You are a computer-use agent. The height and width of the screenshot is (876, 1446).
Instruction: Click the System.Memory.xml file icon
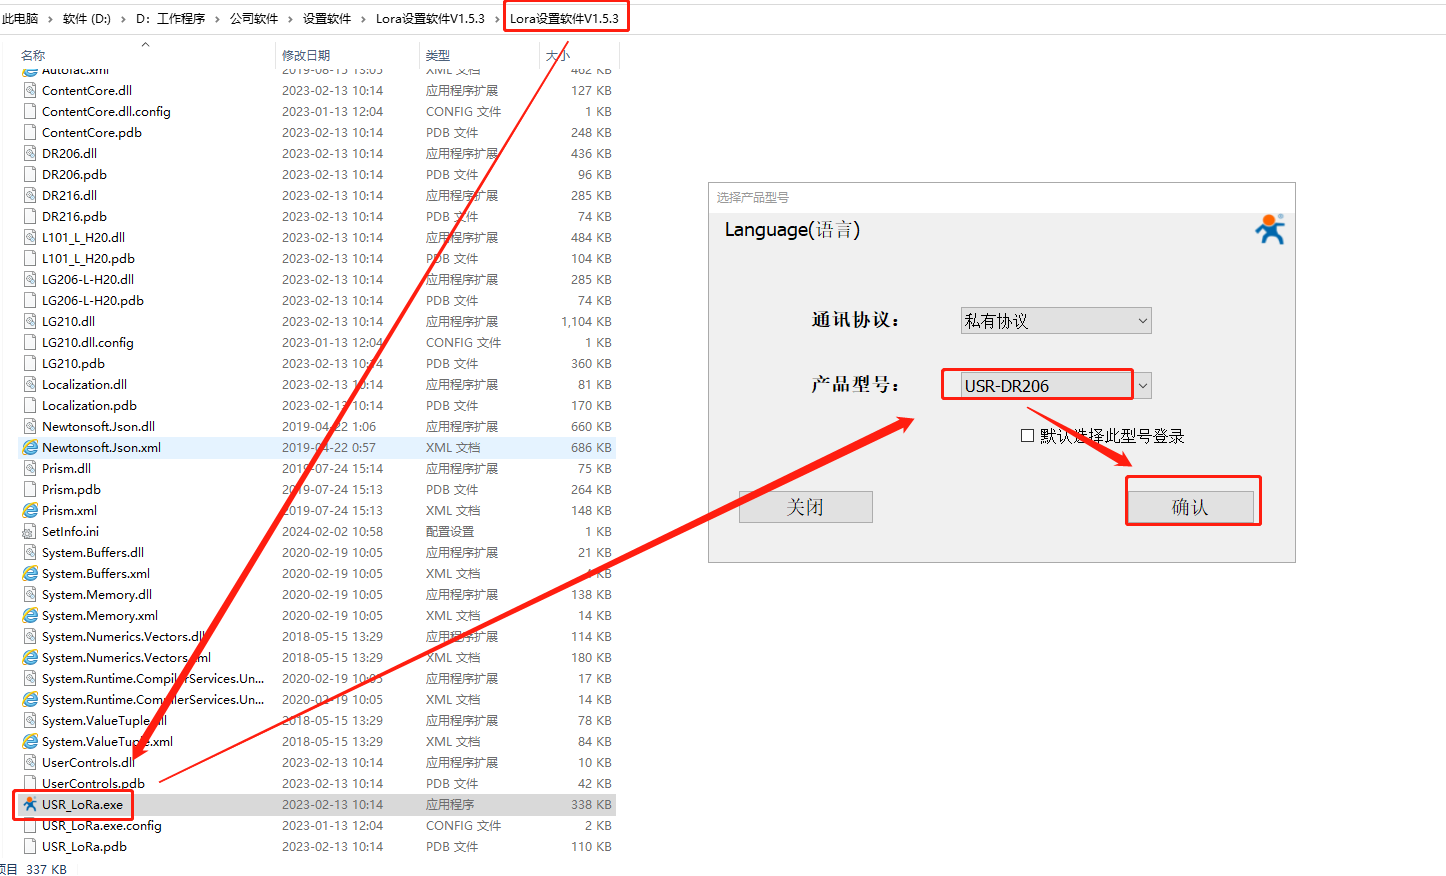point(30,615)
